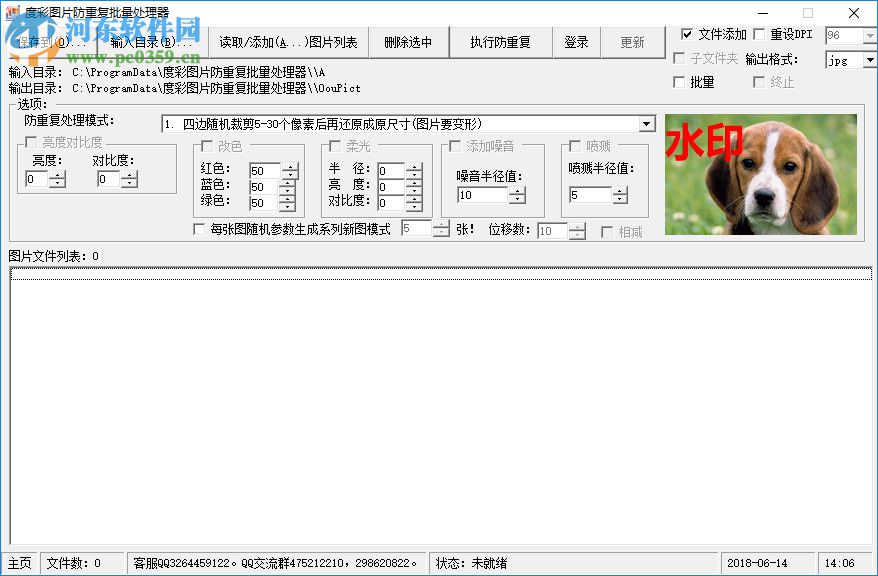The height and width of the screenshot is (576, 878).
Task: Check the 每张图随机参数生成系列新图模式 option
Action: (197, 230)
